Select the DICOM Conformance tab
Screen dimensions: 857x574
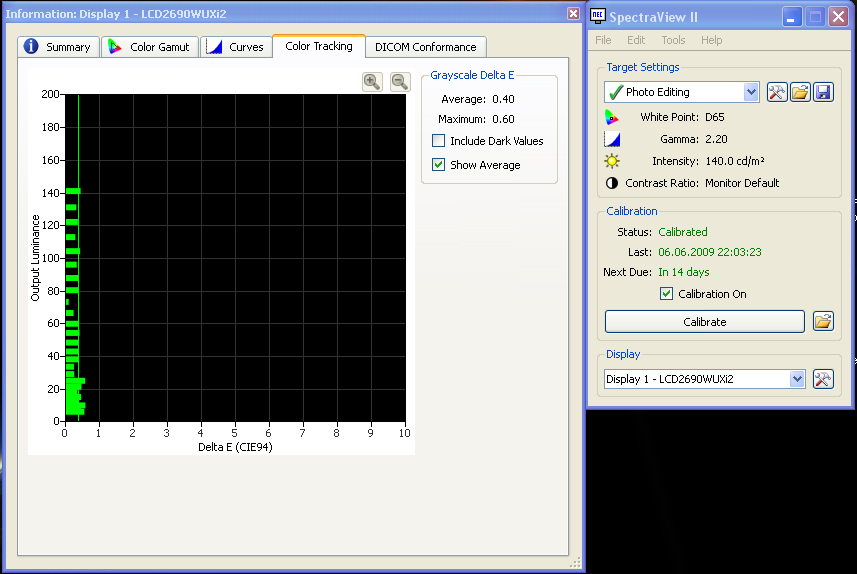tap(425, 47)
